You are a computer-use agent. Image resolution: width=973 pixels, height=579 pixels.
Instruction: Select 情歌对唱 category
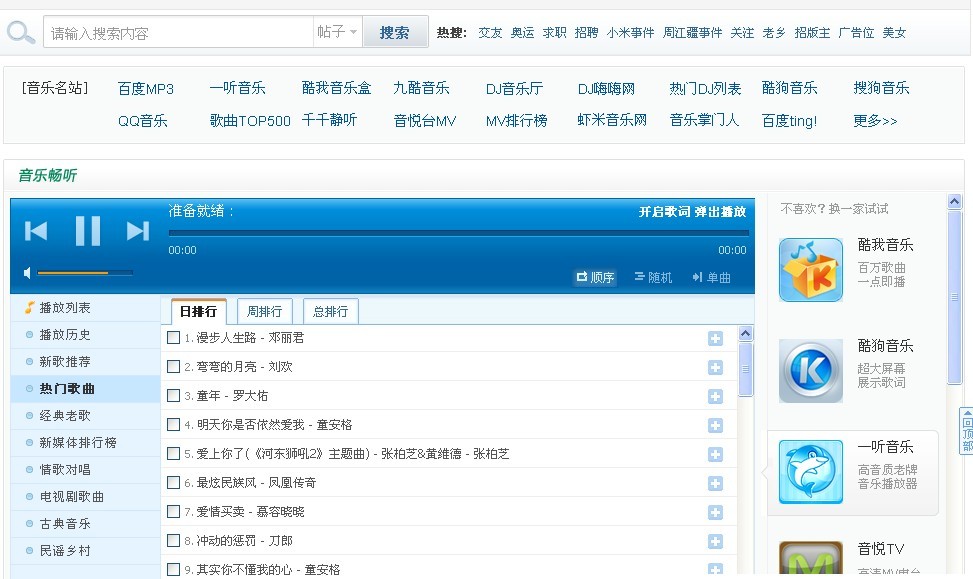click(x=65, y=470)
